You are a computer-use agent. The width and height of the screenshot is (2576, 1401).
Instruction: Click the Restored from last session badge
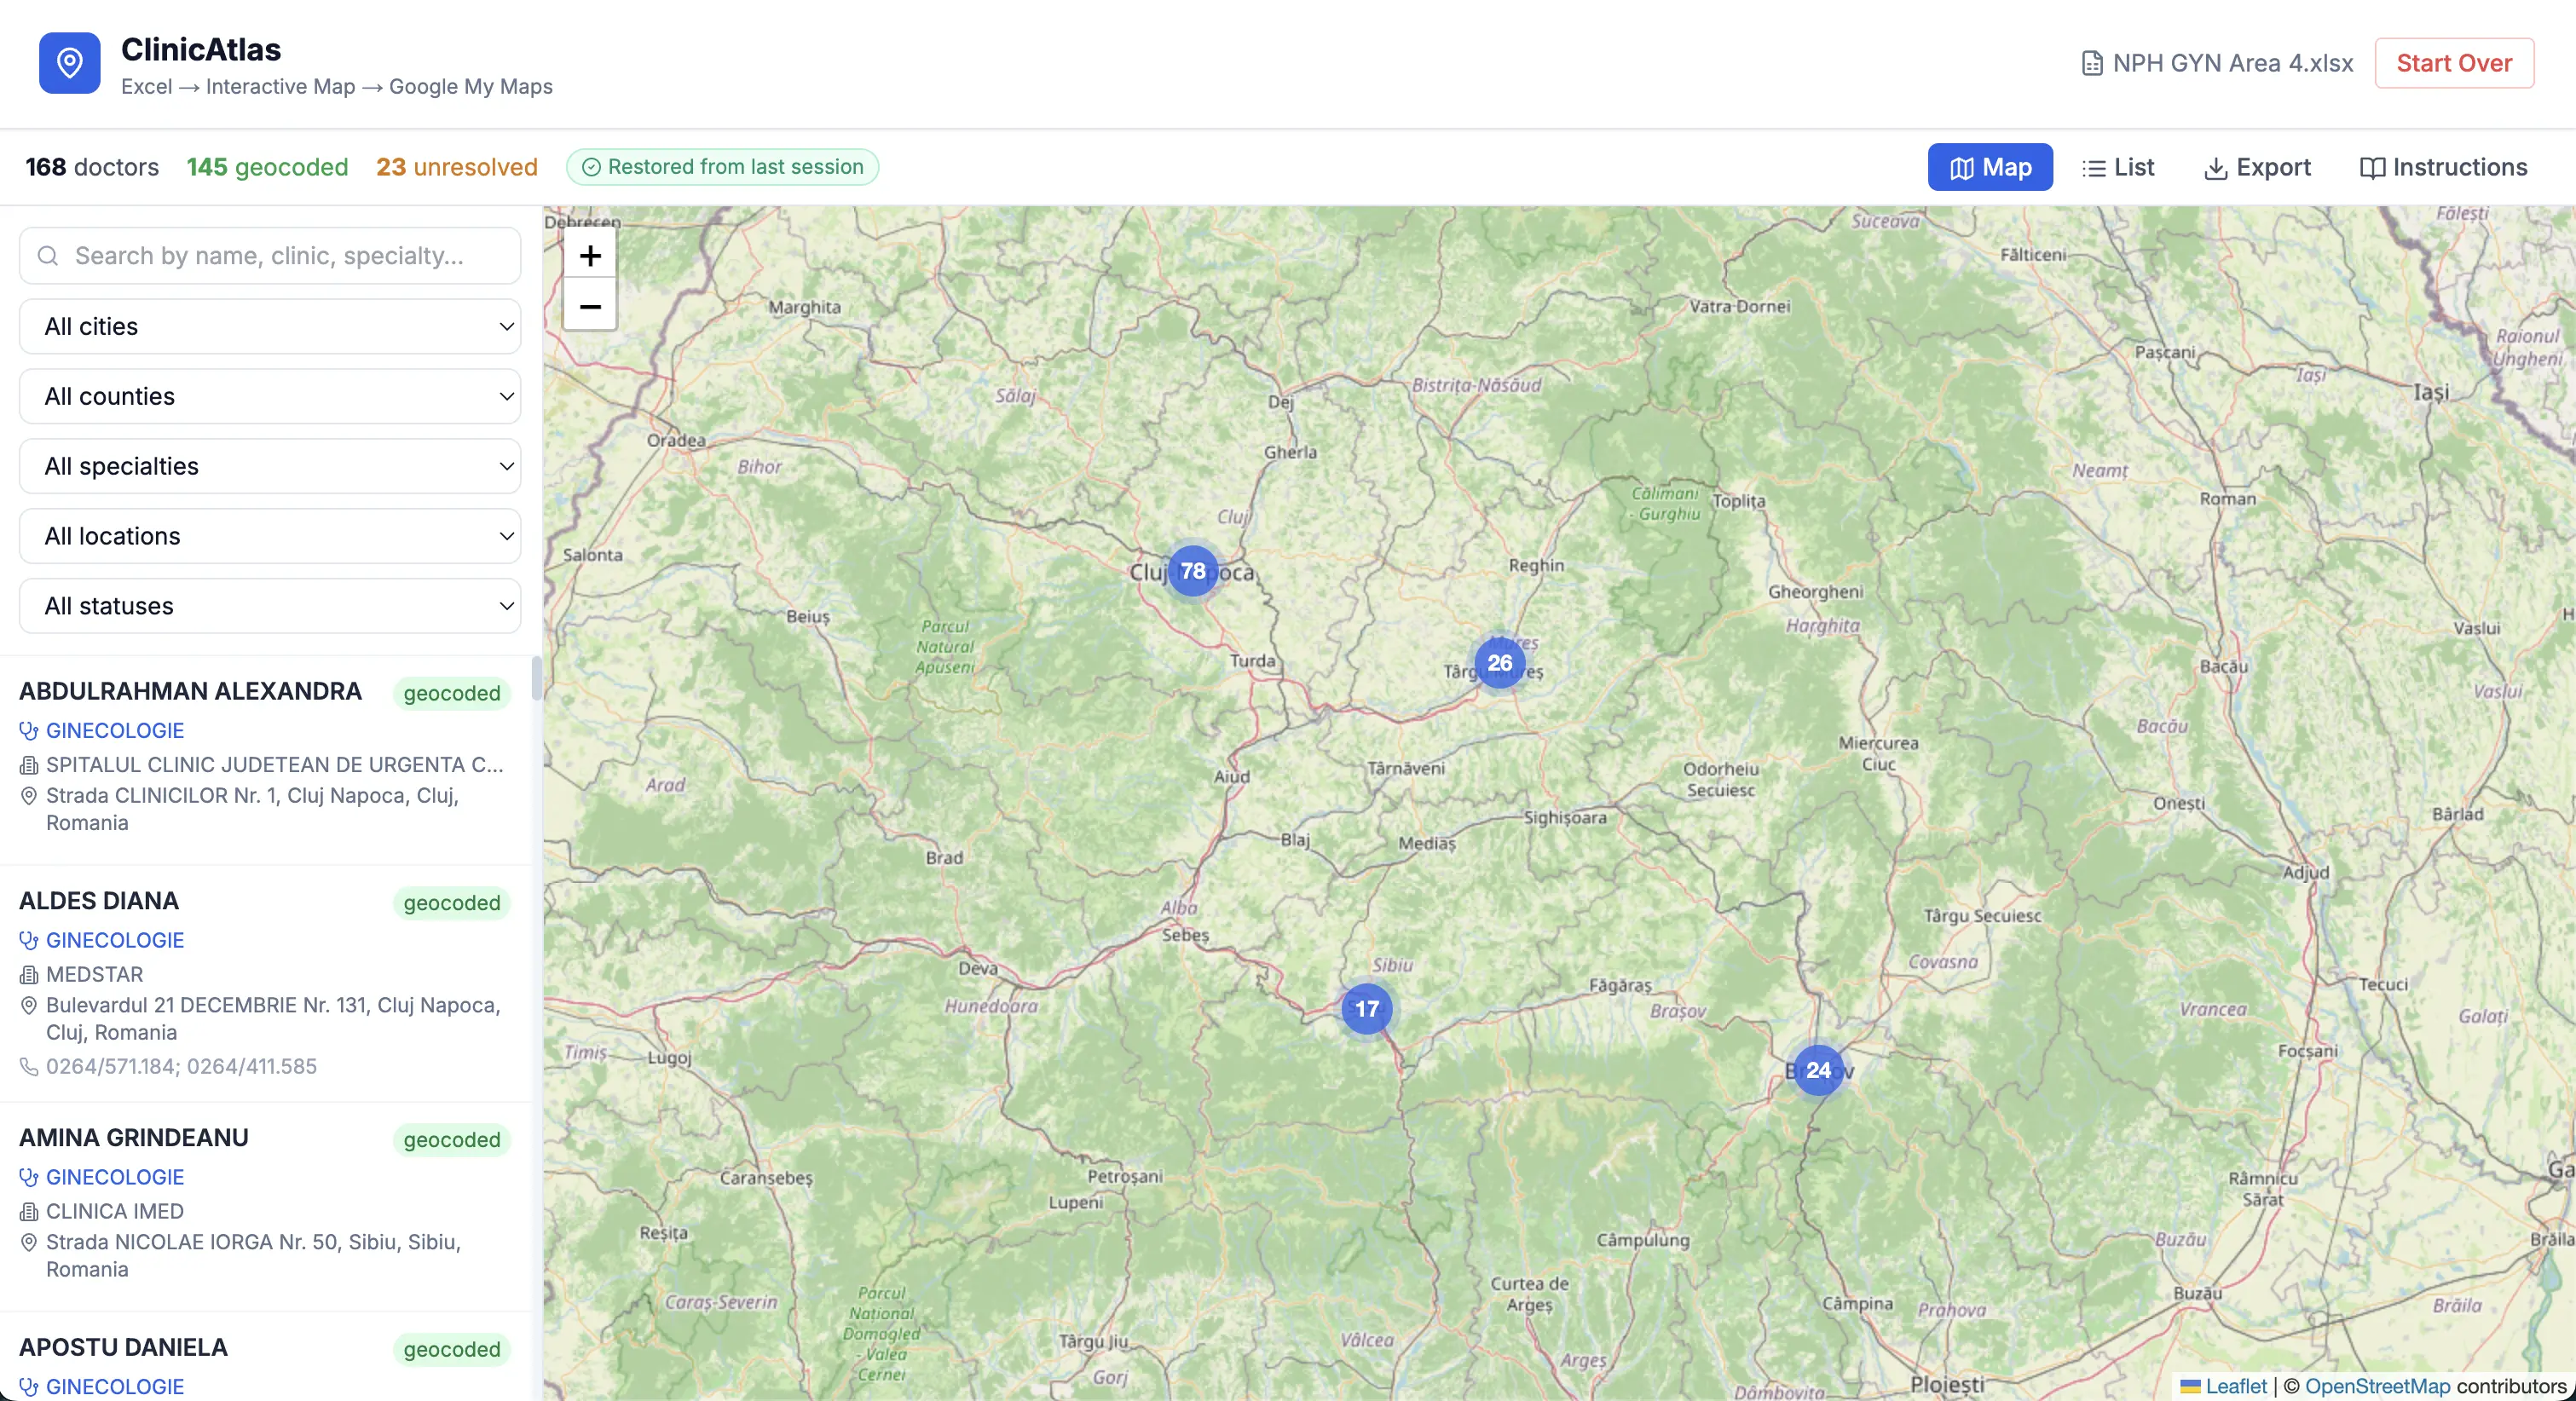pos(723,167)
